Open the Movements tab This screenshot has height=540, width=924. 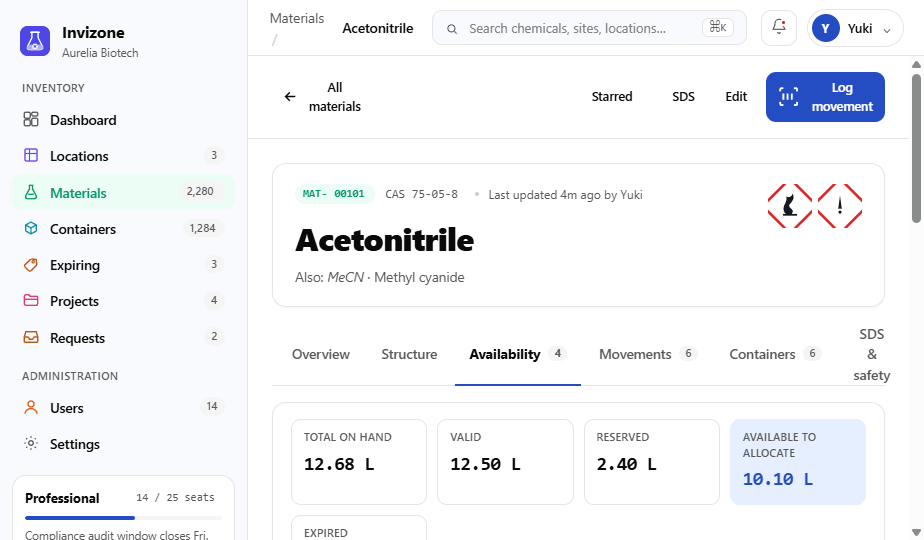648,354
